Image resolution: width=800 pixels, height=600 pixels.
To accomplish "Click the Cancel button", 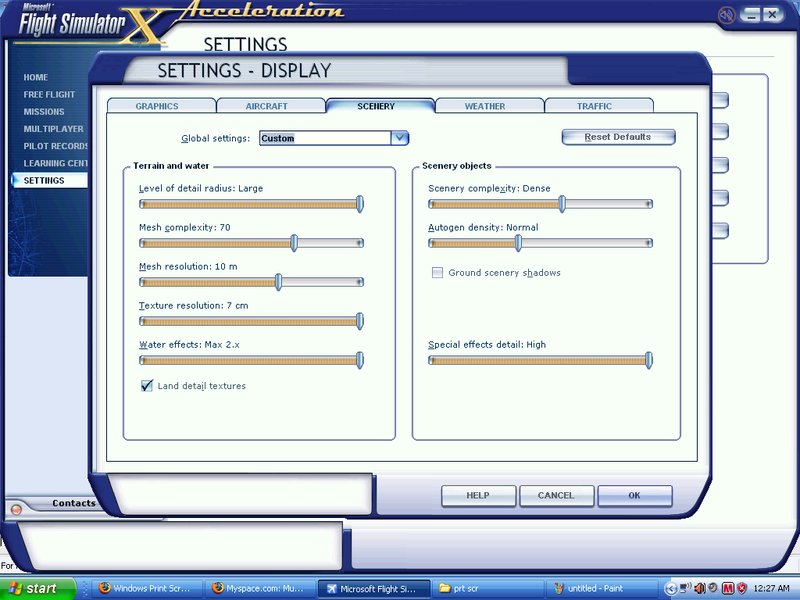I will coord(556,495).
